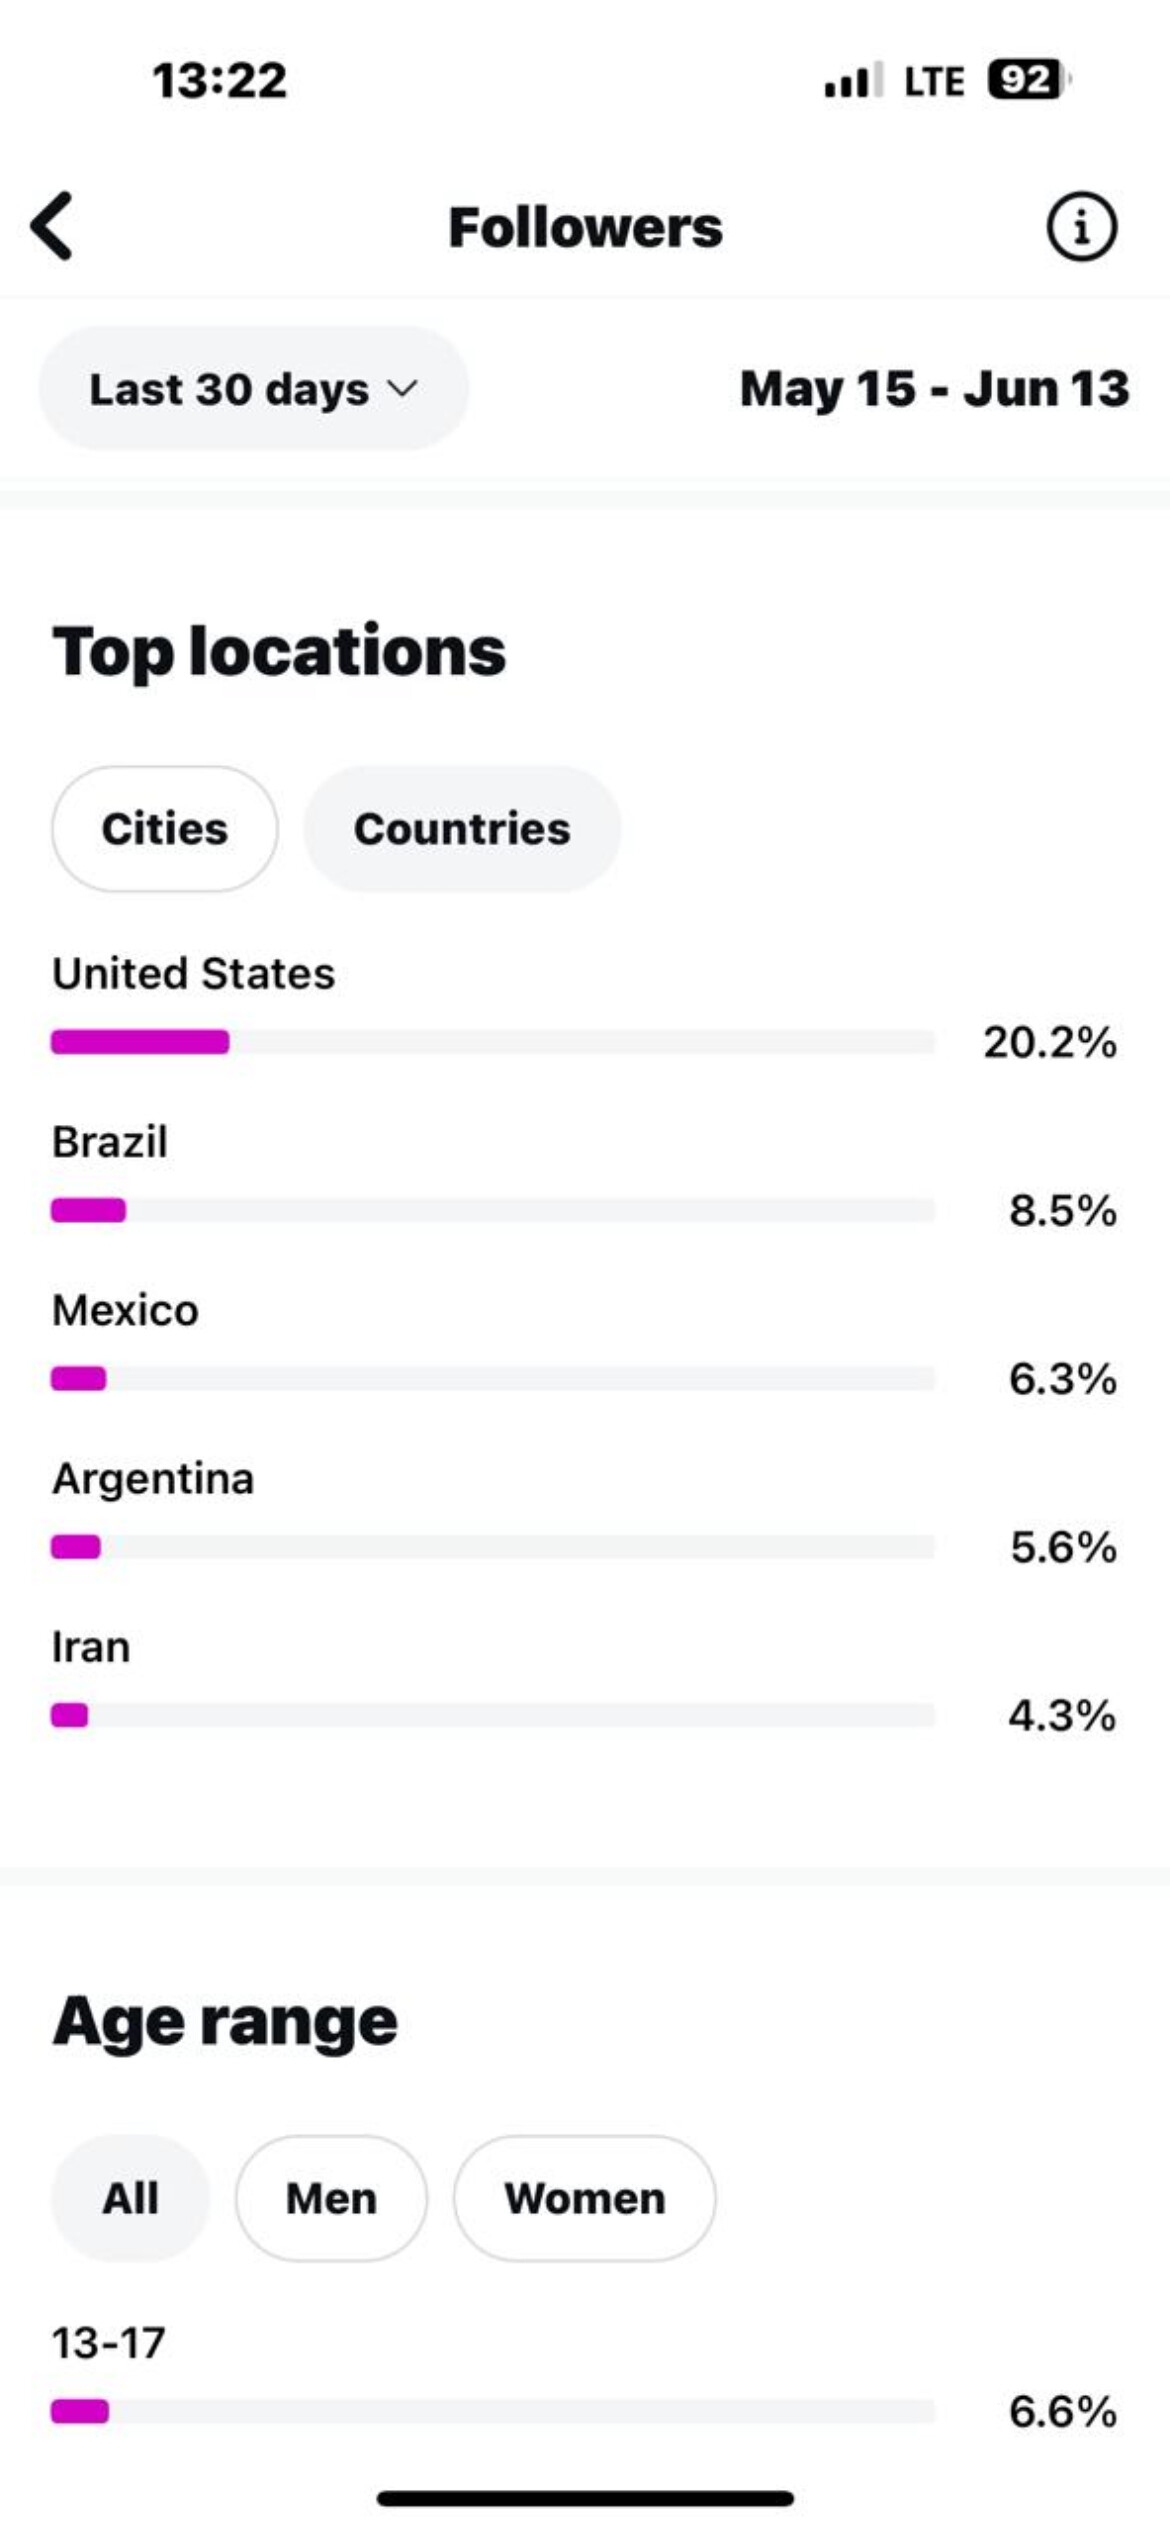Image resolution: width=1170 pixels, height=2532 pixels.
Task: Select the Countries filter chip
Action: coord(462,829)
